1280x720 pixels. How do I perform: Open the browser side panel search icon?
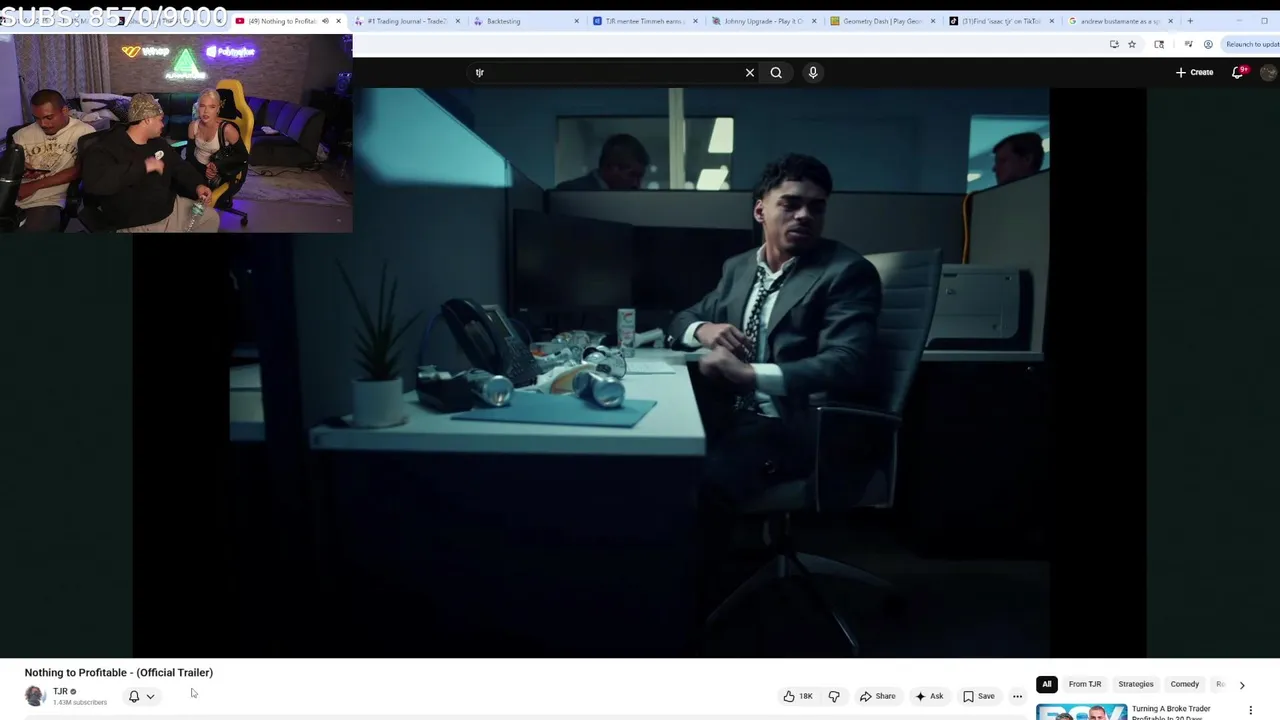click(1159, 44)
